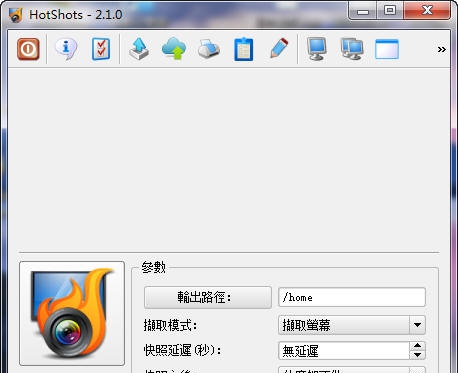Click the 參數 group title
This screenshot has height=373, width=458.
[153, 267]
